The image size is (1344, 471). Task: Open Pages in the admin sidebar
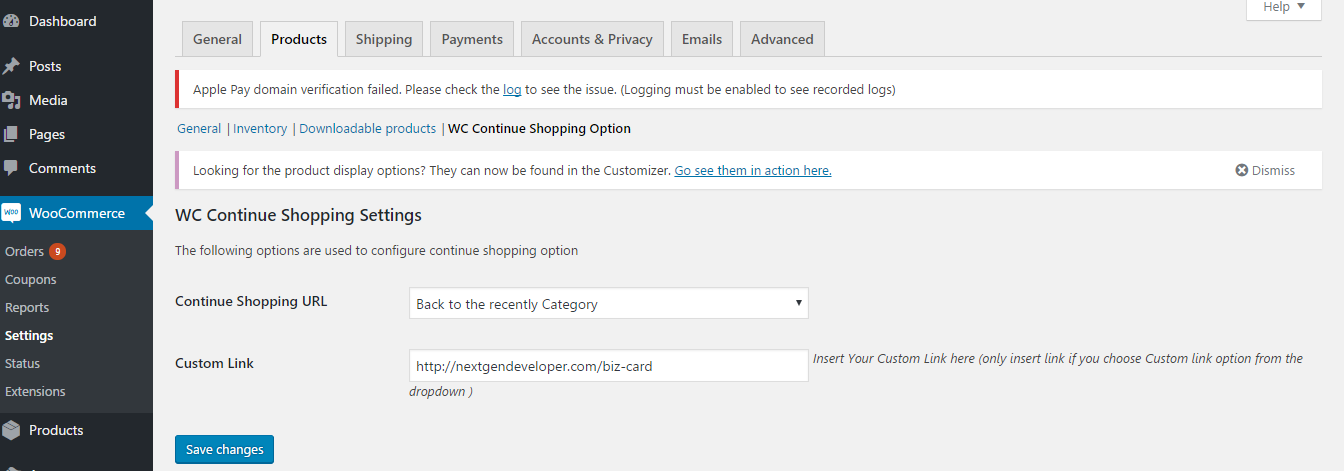pyautogui.click(x=76, y=134)
